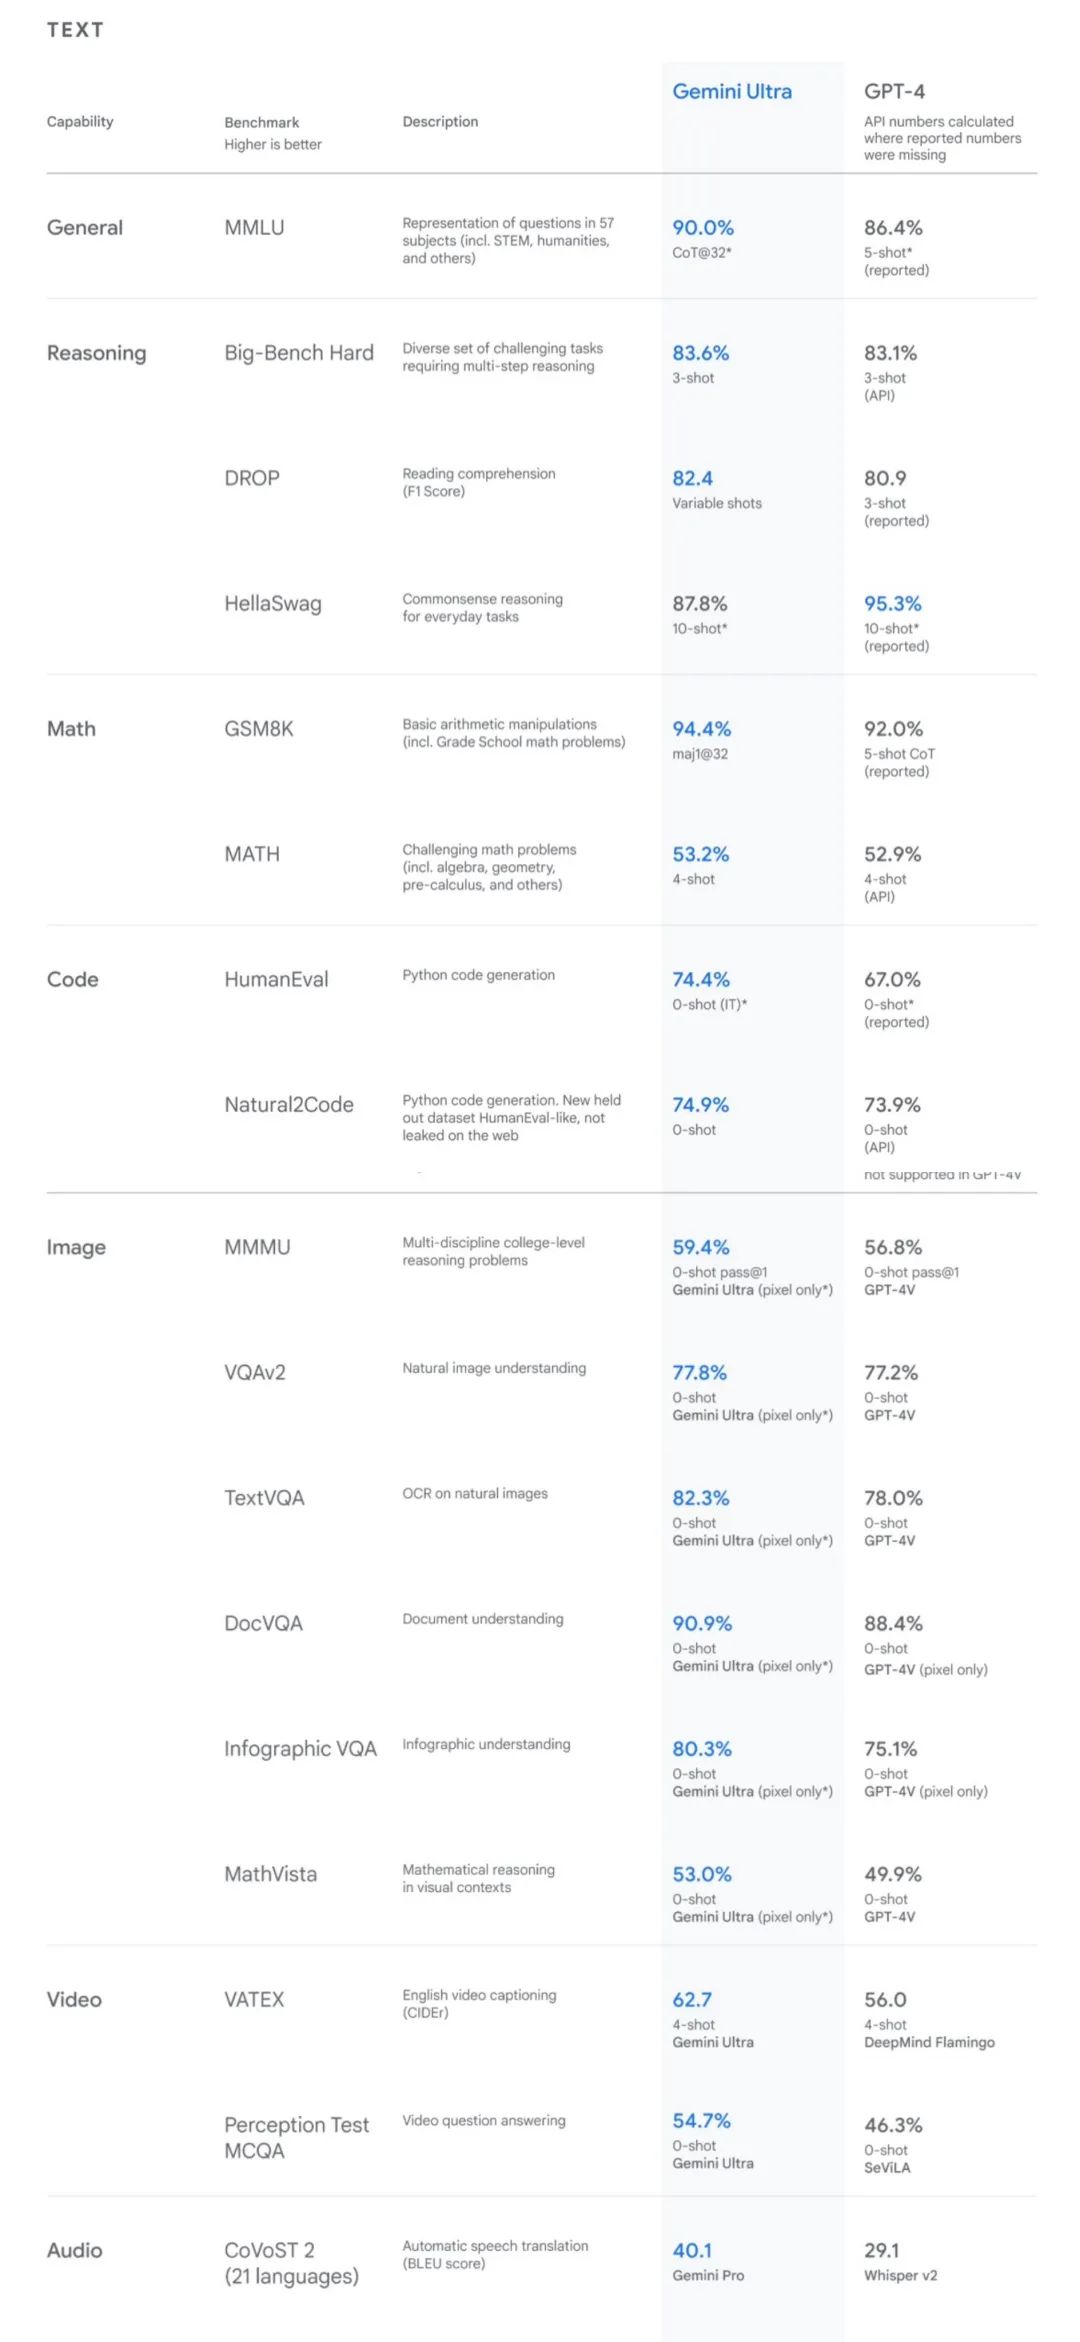Select the MMLU benchmark name

click(254, 228)
